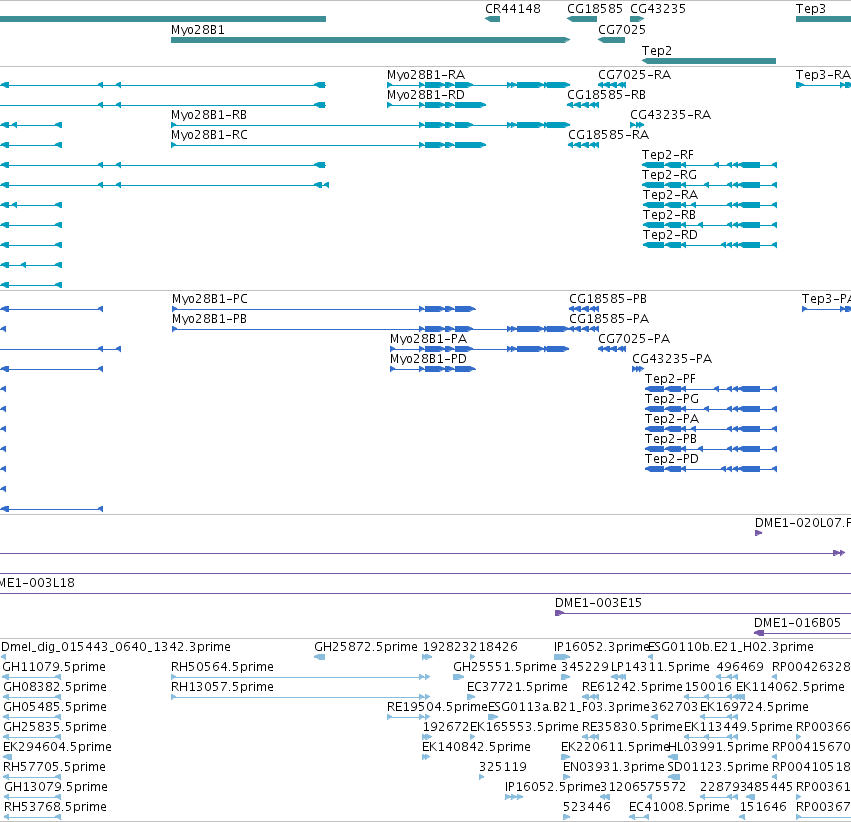Select EST RH13057.5prime

click(x=301, y=697)
